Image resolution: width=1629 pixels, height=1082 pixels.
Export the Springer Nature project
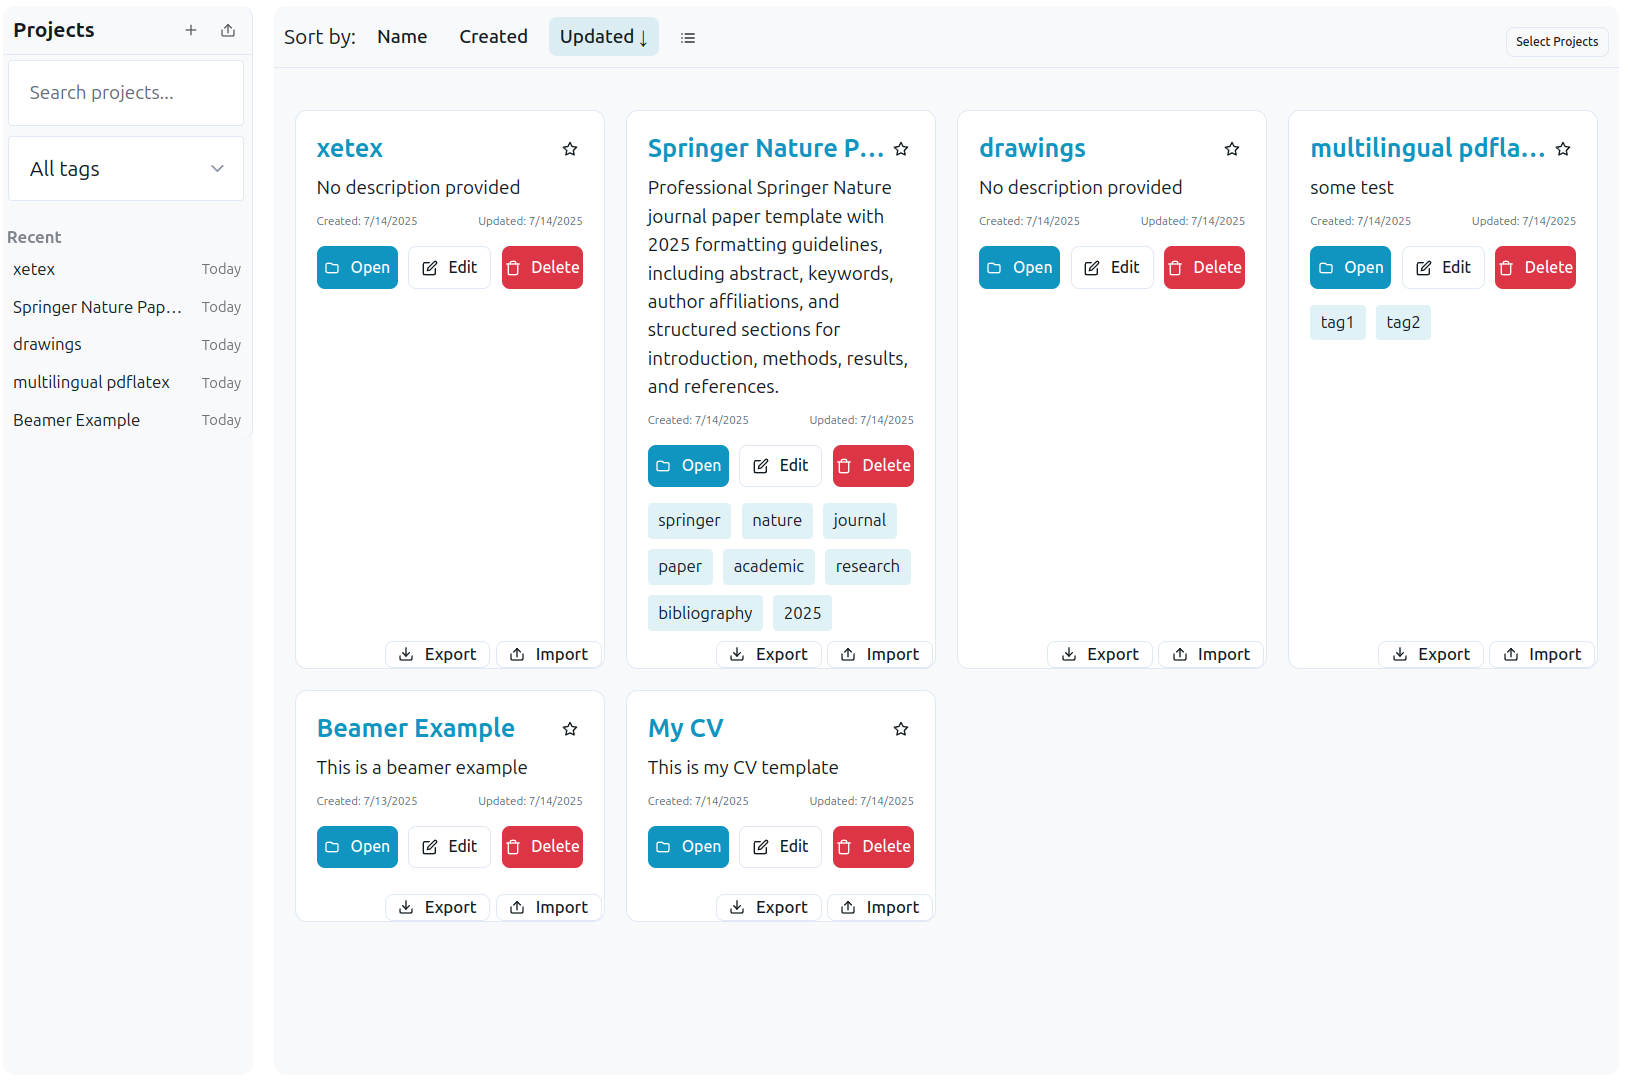coord(768,654)
